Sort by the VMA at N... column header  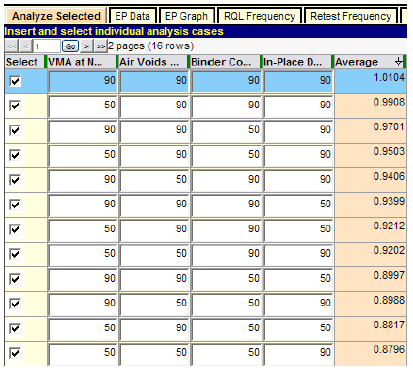[x=81, y=62]
